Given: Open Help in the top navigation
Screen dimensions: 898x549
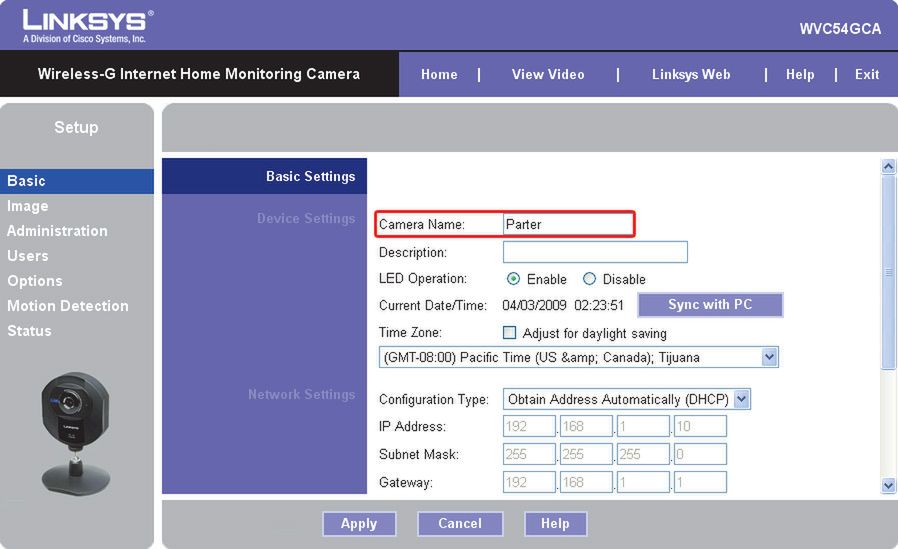Looking at the screenshot, I should 800,74.
